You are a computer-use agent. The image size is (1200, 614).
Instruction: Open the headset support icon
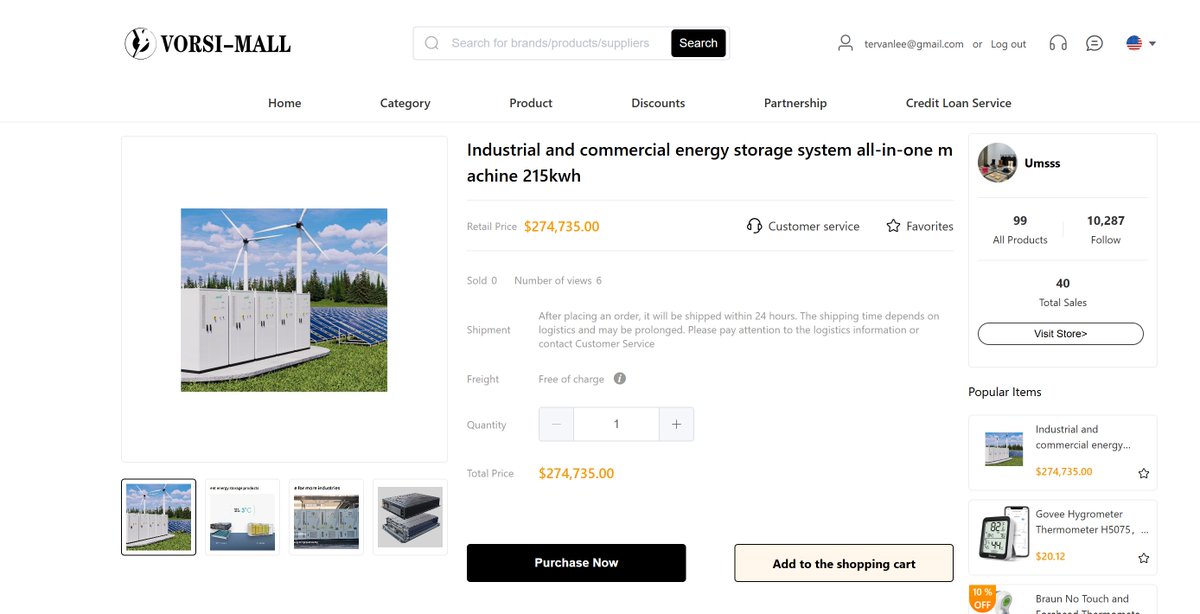pos(1058,43)
